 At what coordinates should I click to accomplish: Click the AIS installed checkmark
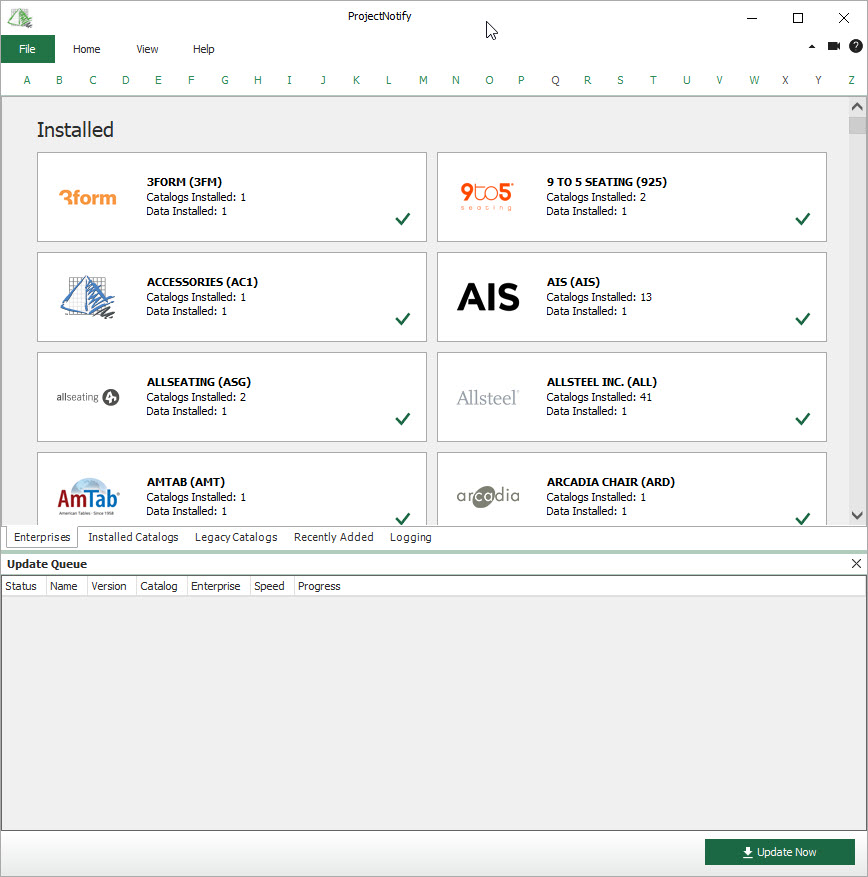[803, 319]
